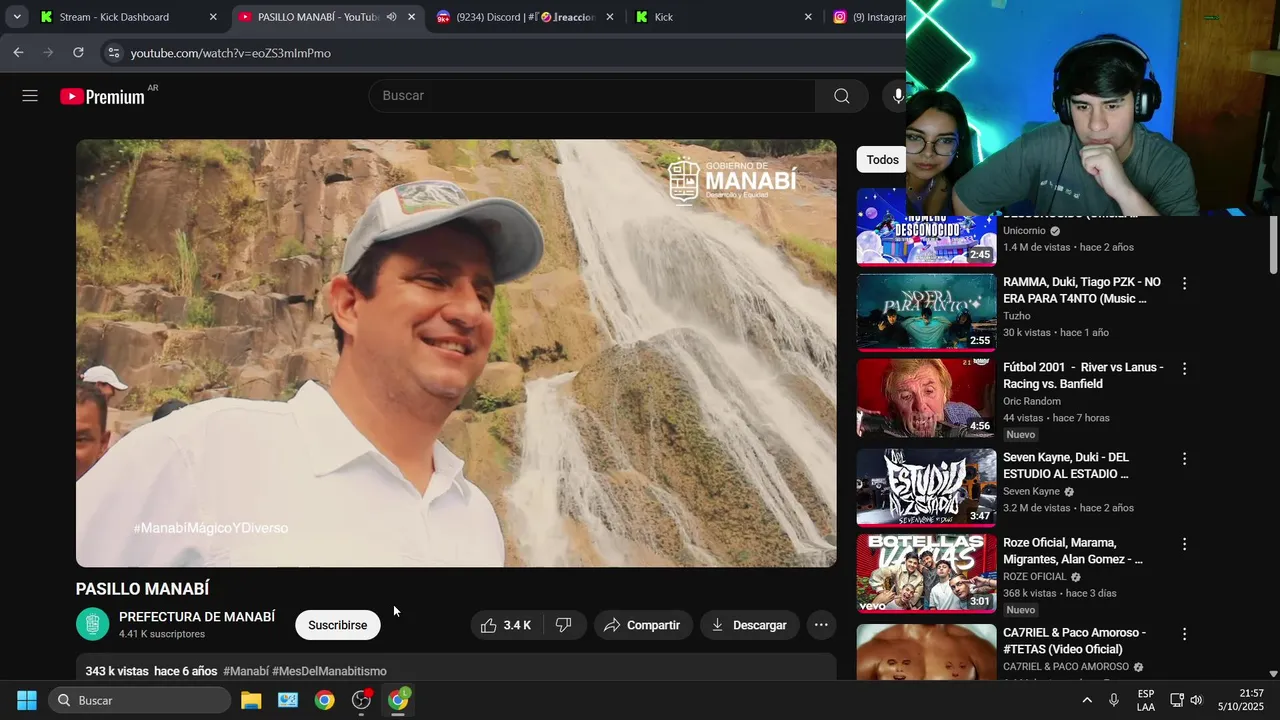The width and height of the screenshot is (1280, 720).
Task: Open Unicornio video thumbnail 2:45
Action: point(926,240)
